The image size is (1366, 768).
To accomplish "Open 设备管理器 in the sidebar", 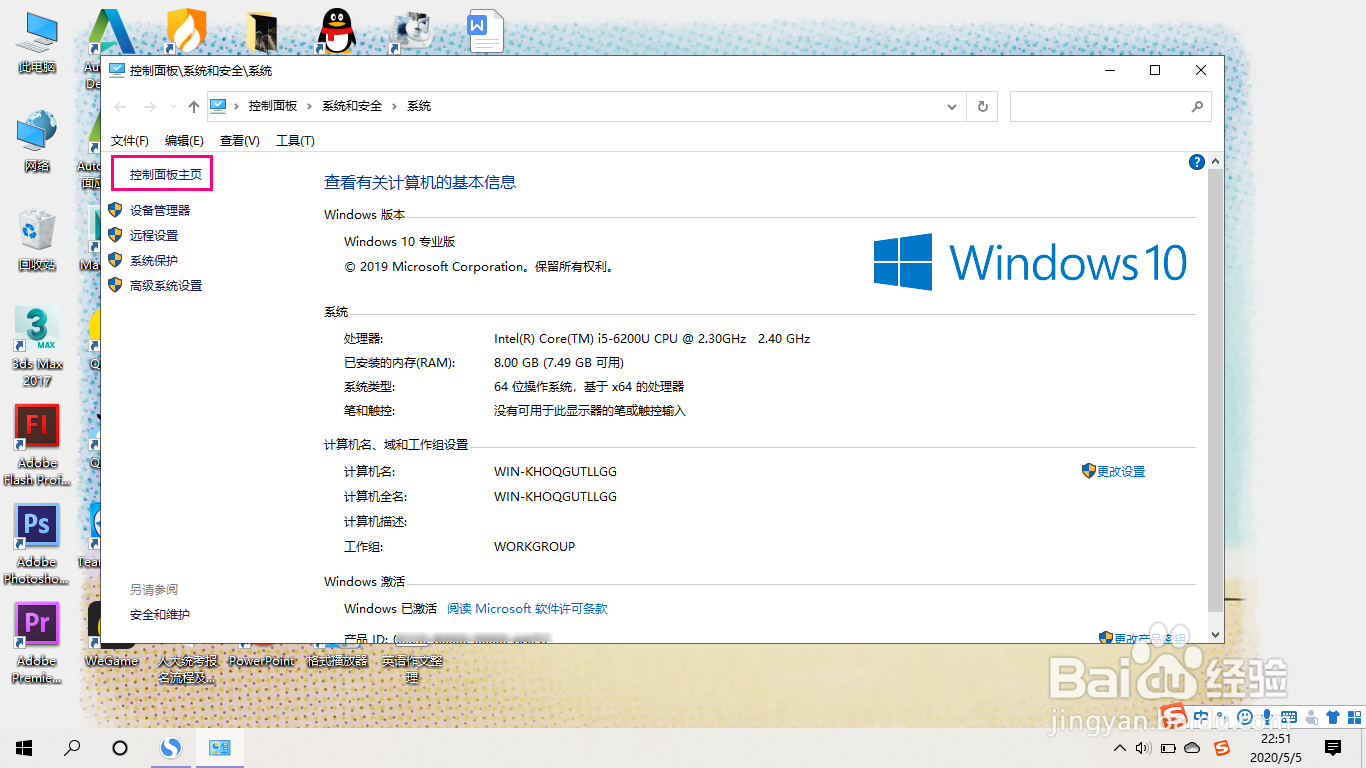I will (160, 210).
